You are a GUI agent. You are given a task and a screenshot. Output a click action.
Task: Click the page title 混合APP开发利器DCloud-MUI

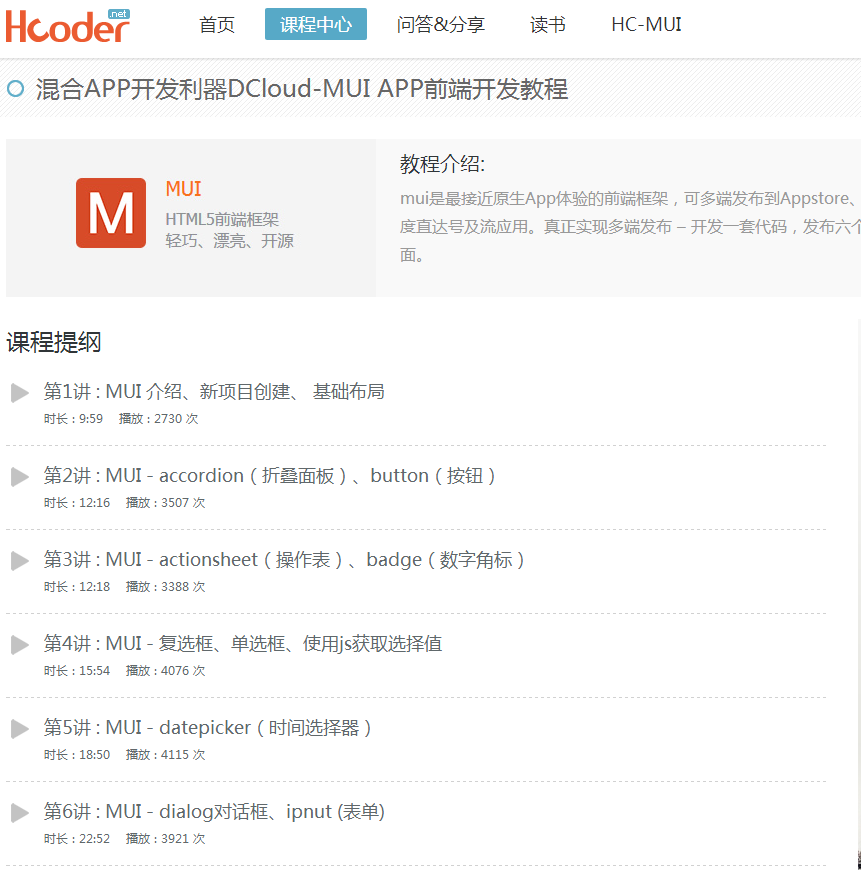[302, 89]
